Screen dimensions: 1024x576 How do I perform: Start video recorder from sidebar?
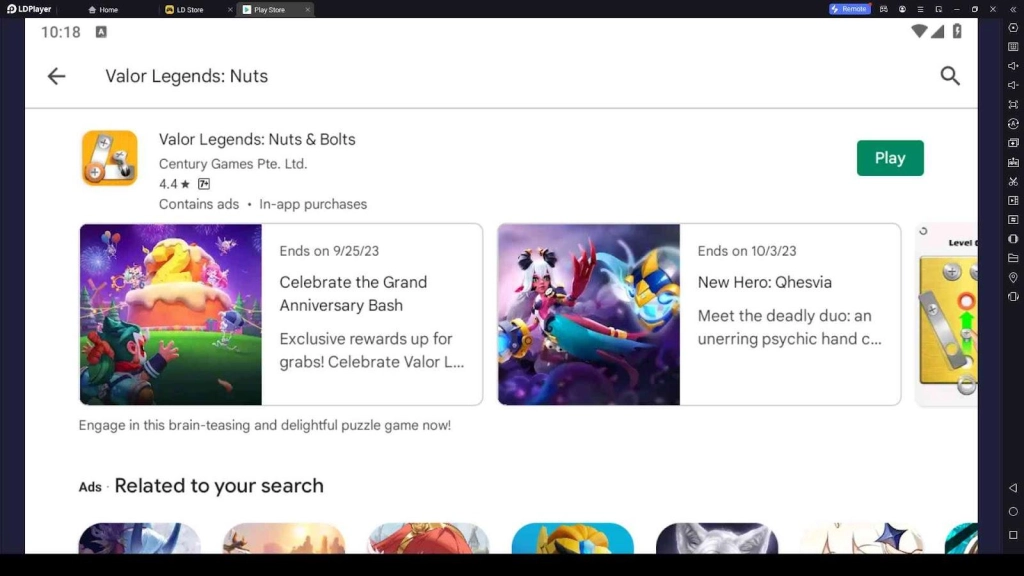pyautogui.click(x=1013, y=200)
